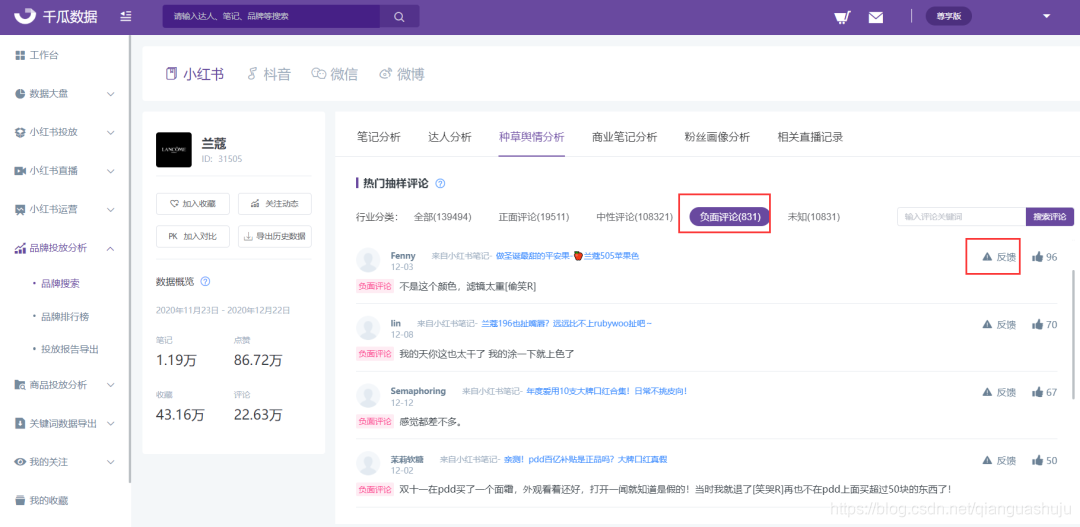This screenshot has height=527, width=1080.
Task: Select 品牌排行榜 submenu item
Action: pyautogui.click(x=65, y=317)
